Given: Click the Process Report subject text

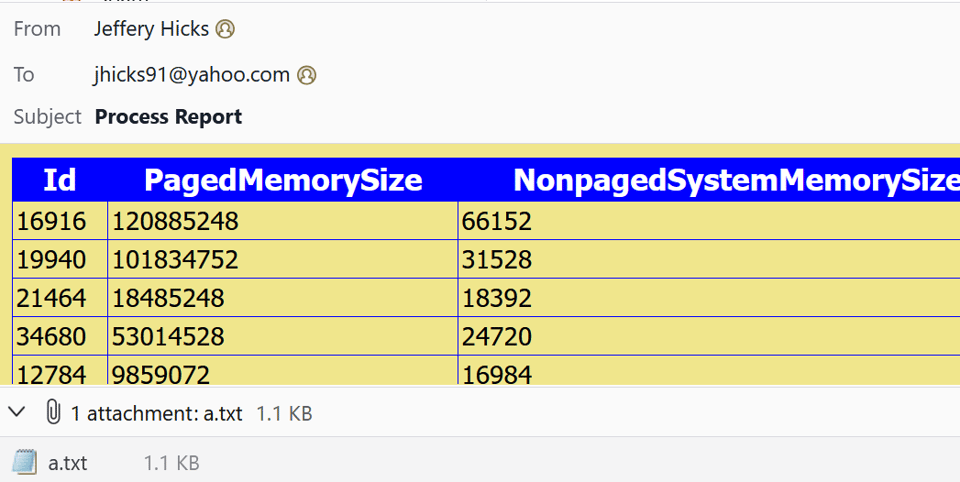Looking at the screenshot, I should 168,116.
